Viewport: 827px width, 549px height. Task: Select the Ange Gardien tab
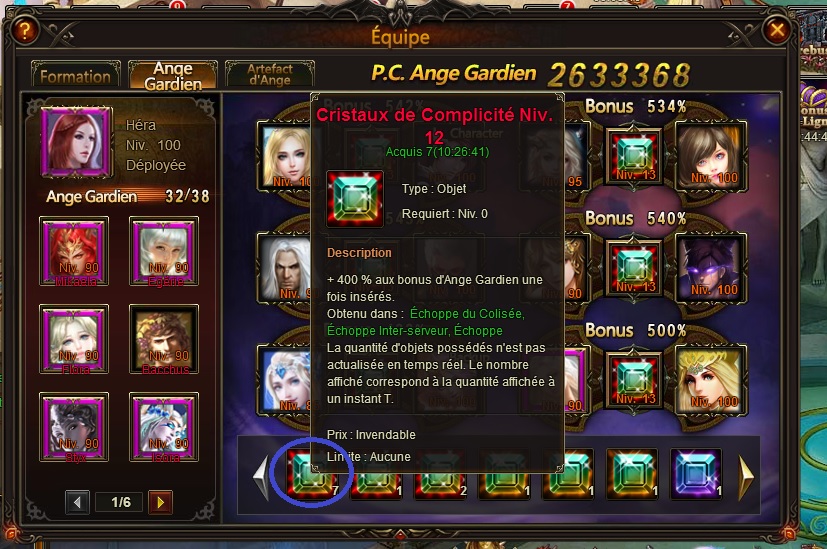point(172,75)
